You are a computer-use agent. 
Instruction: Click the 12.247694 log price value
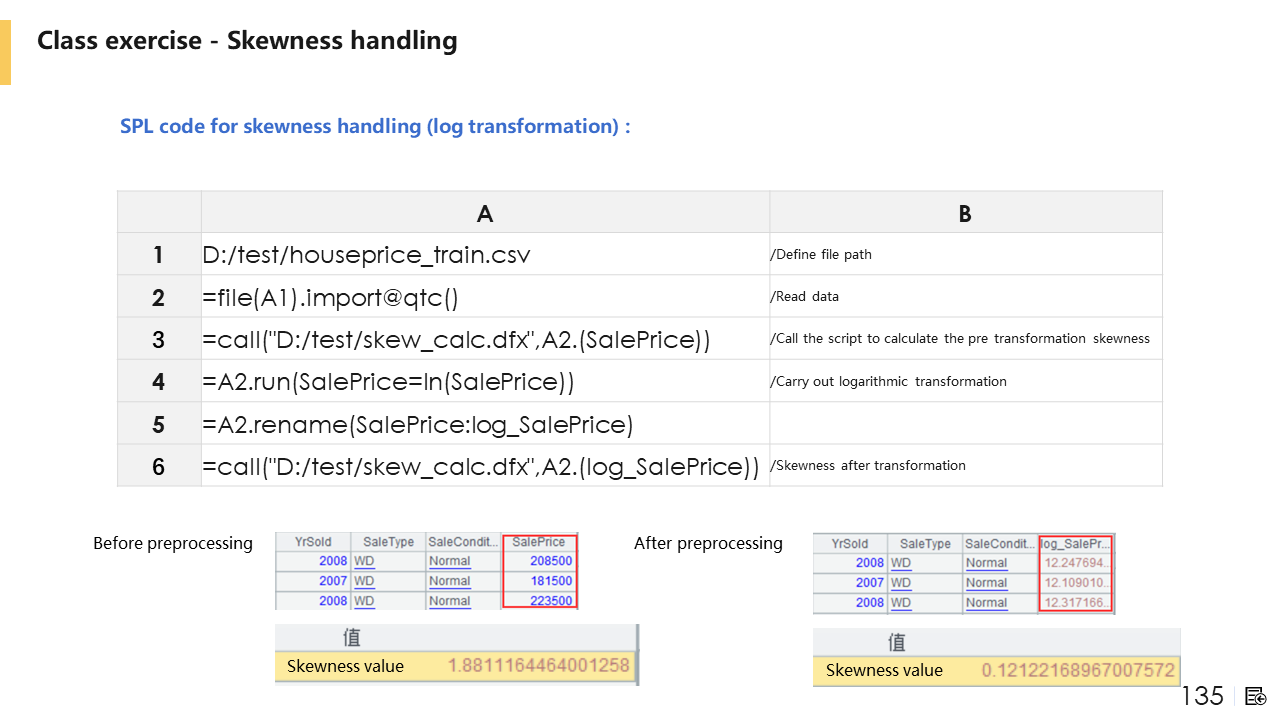(1076, 563)
